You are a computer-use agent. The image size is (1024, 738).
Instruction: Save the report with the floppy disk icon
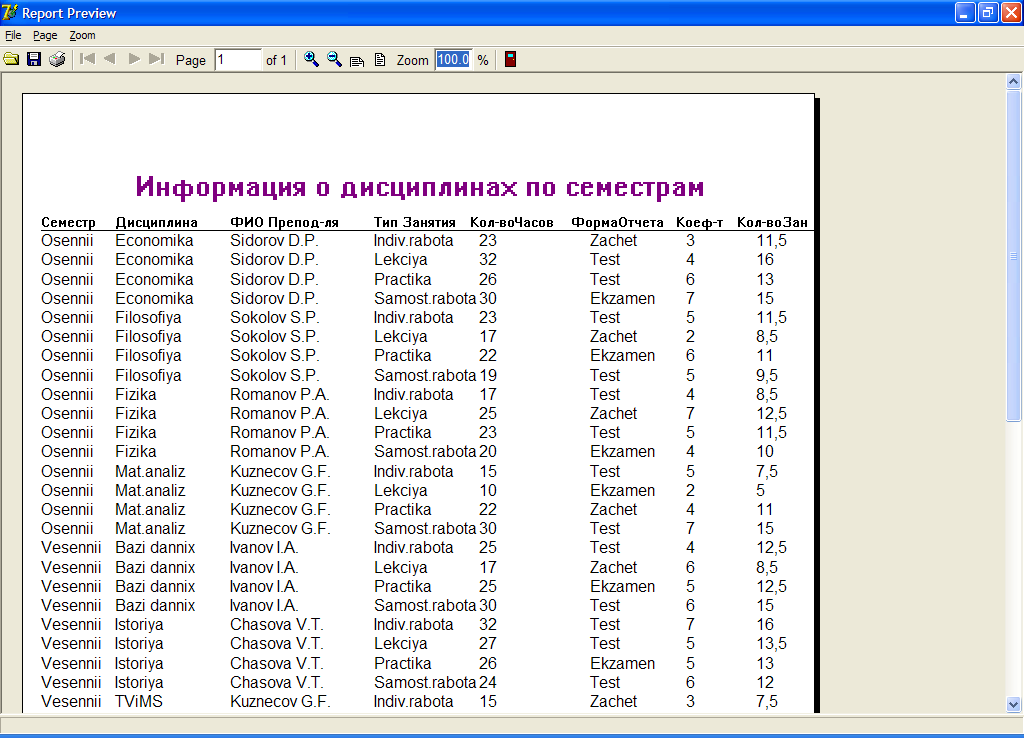click(34, 59)
